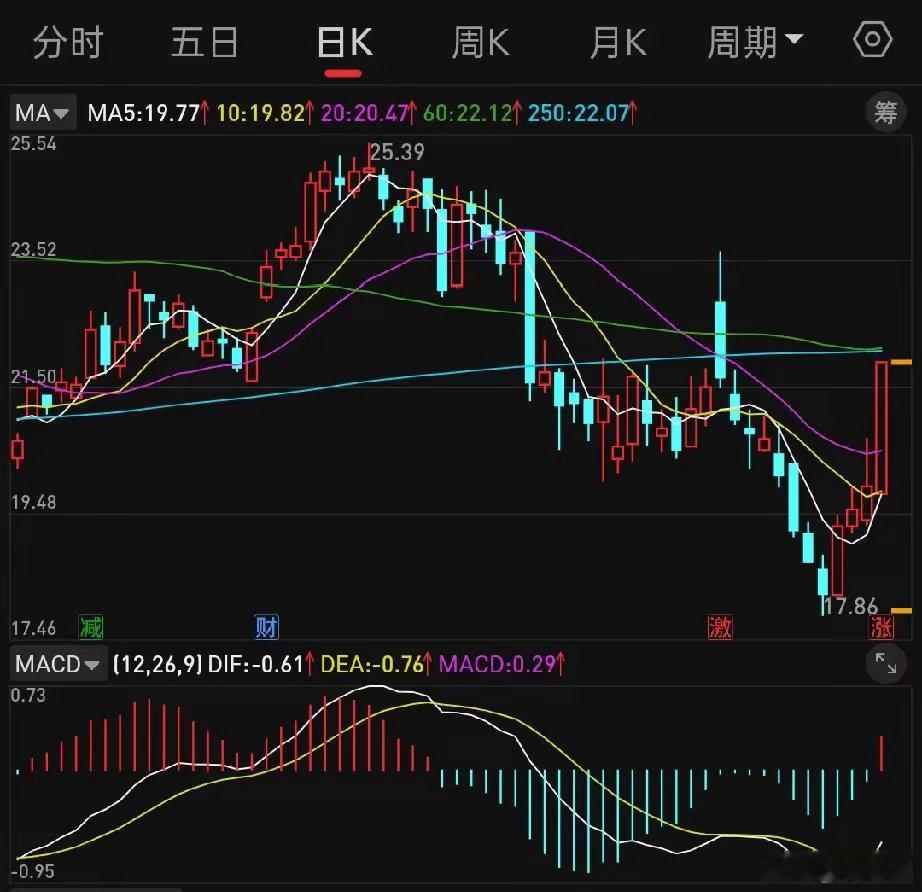Image resolution: width=922 pixels, height=892 pixels.
Task: Tap the 筹 chip distribution icon
Action: point(886,112)
